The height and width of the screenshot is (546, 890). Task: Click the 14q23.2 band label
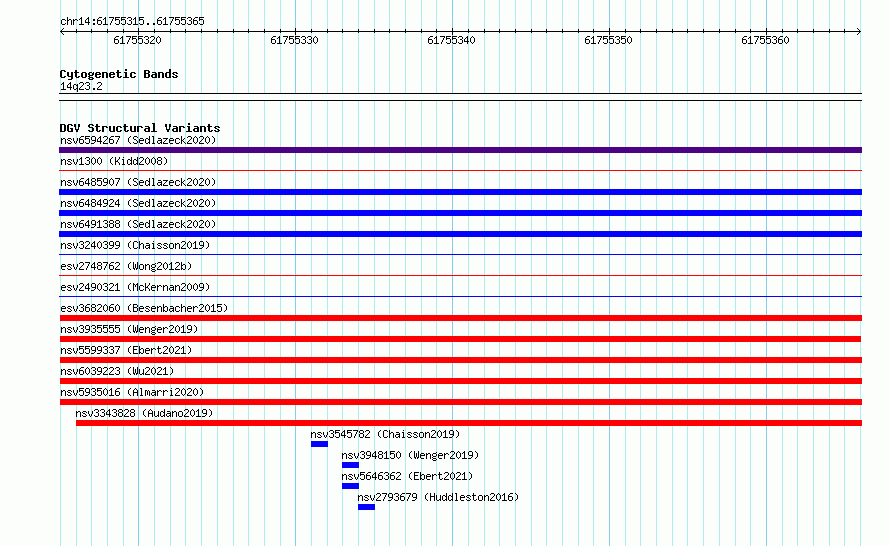pyautogui.click(x=81, y=86)
